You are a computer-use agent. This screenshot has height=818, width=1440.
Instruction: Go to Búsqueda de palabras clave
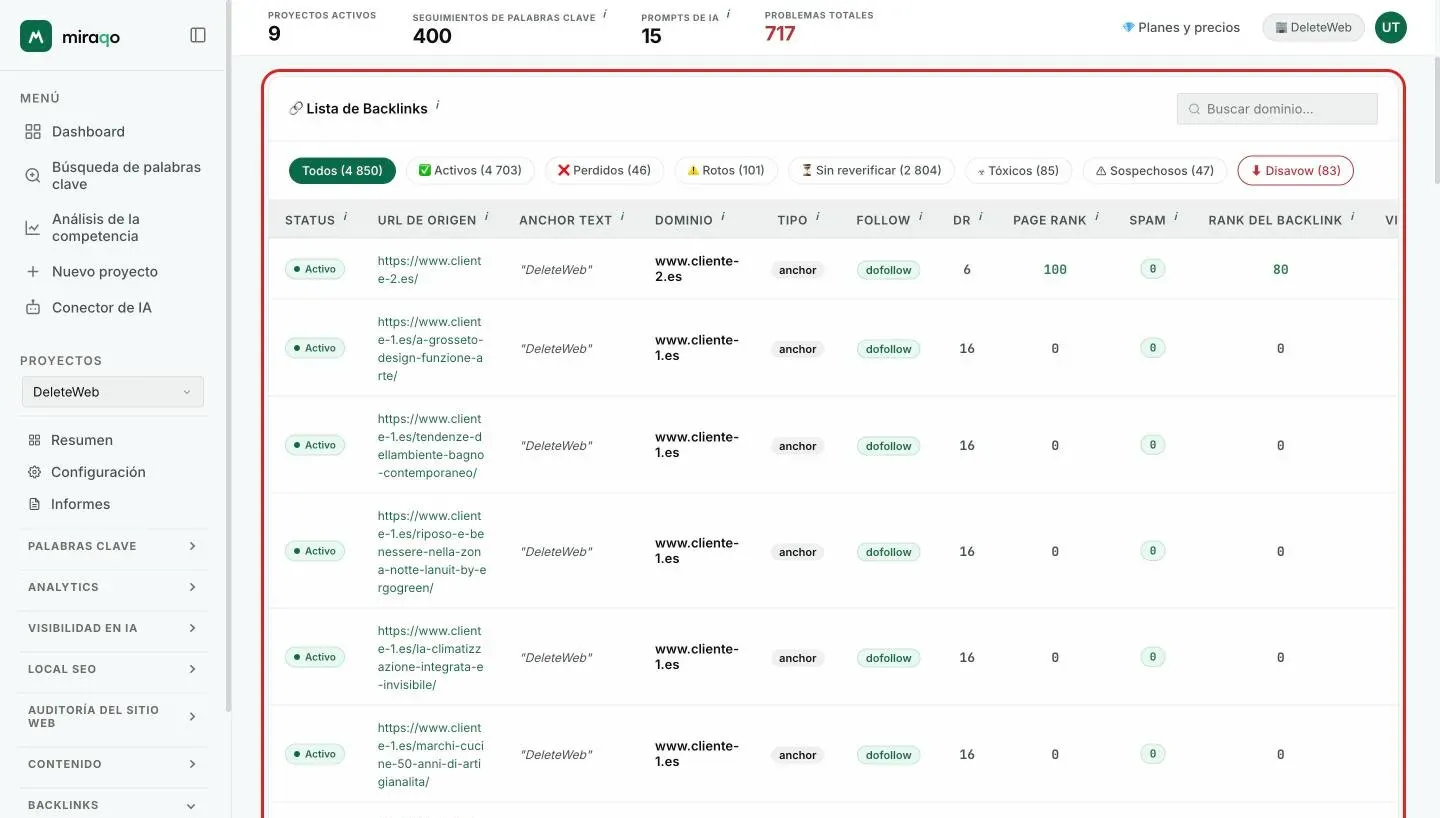tap(114, 176)
